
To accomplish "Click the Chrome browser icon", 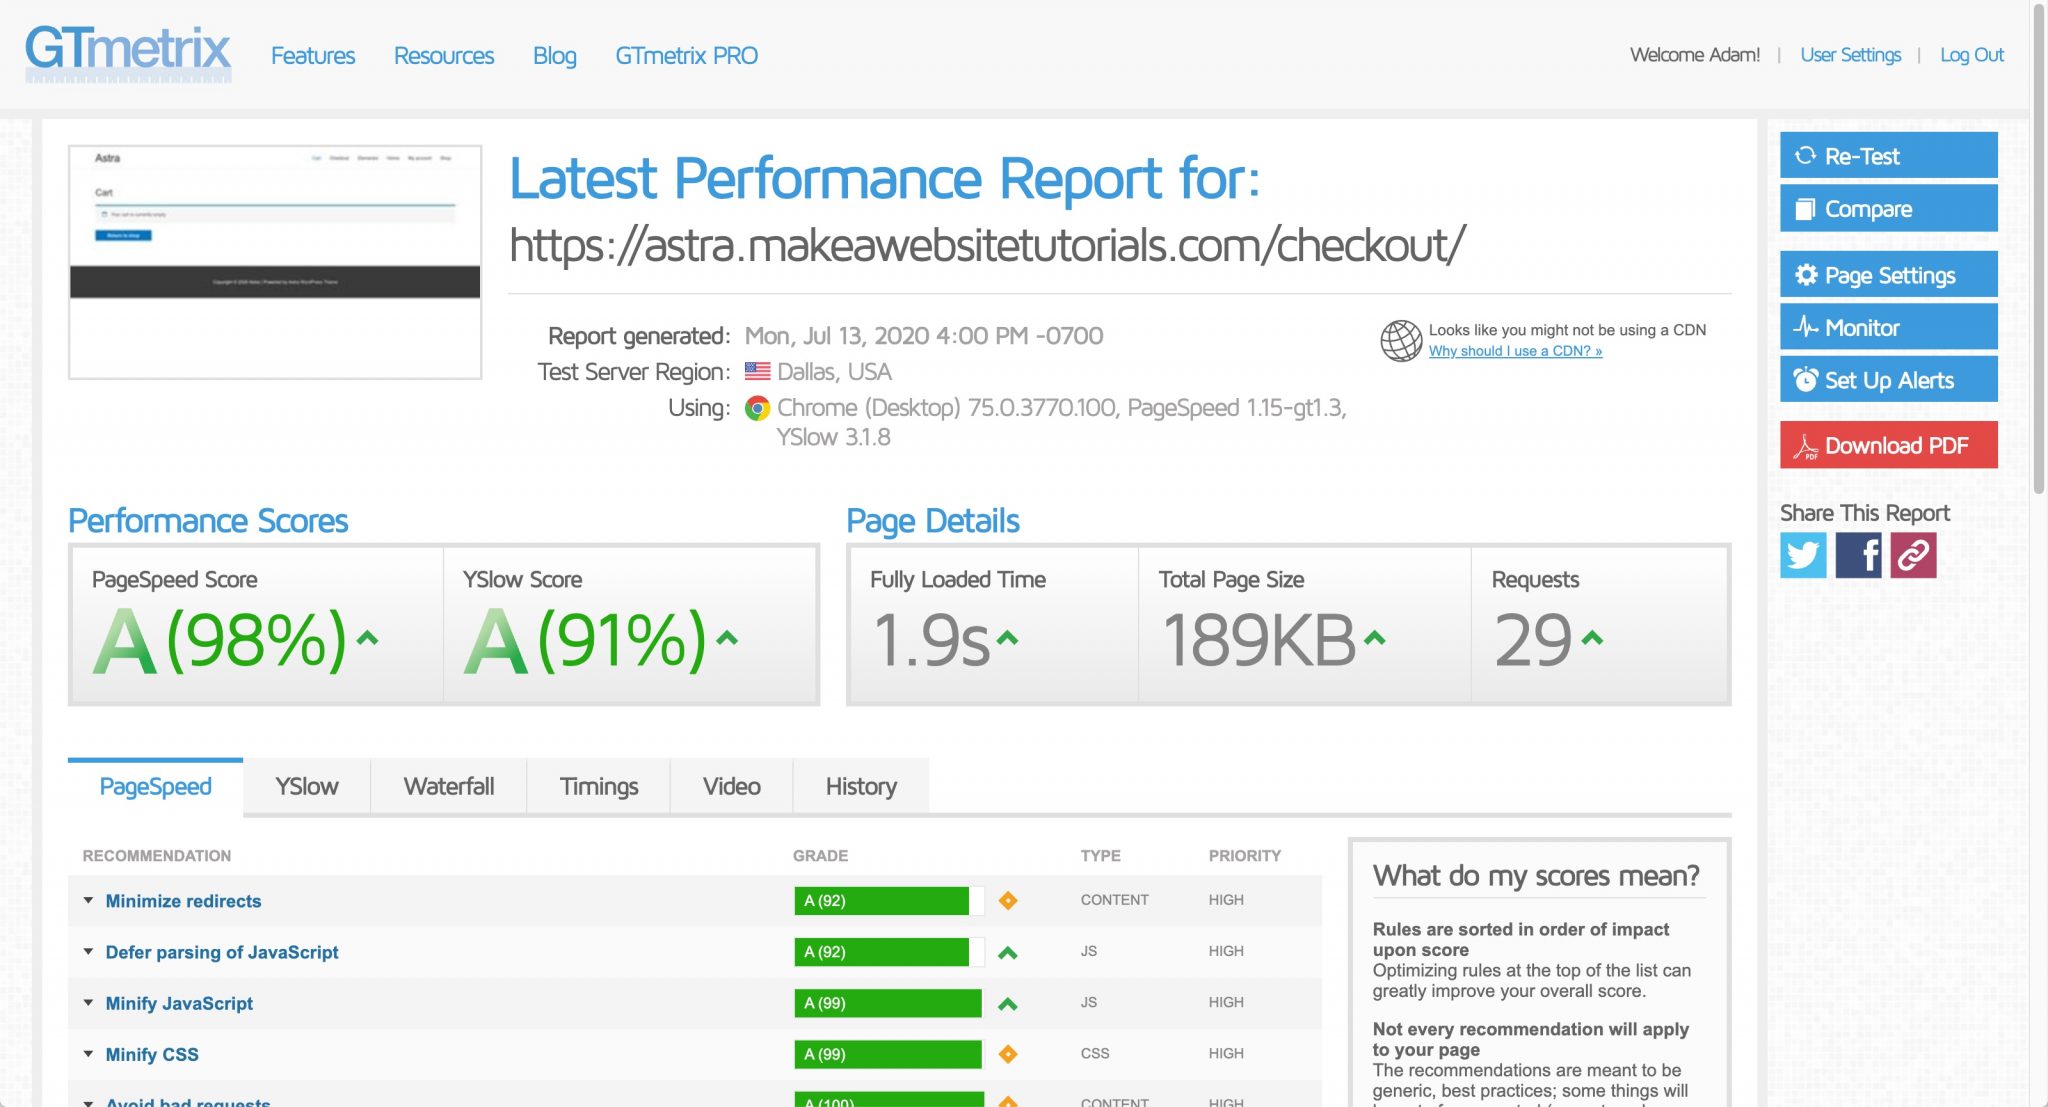I will pyautogui.click(x=757, y=408).
